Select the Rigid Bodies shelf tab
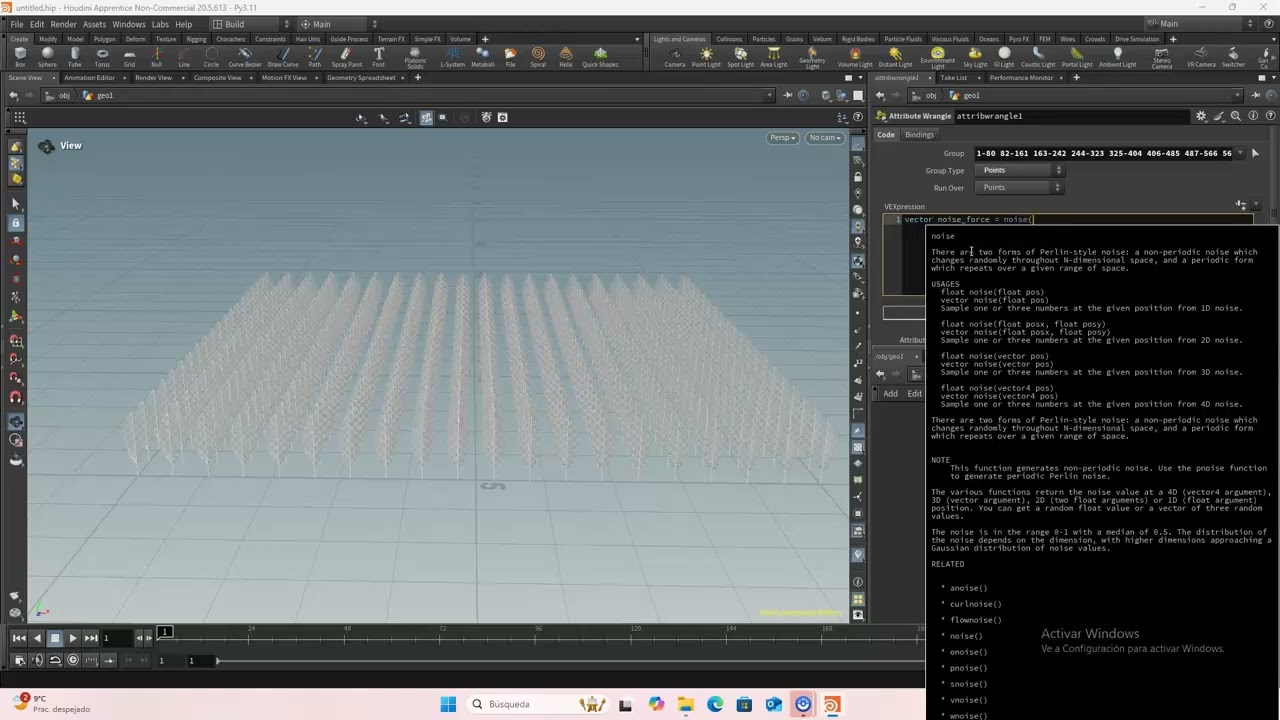Screen dimensions: 1280x720 [x=858, y=39]
